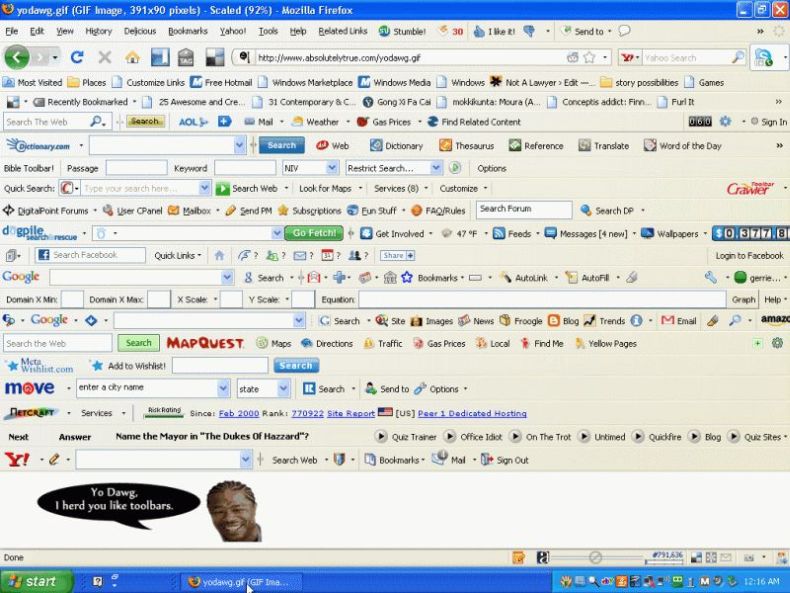Open the Dictionary.com Thesaurus icon

click(x=445, y=146)
